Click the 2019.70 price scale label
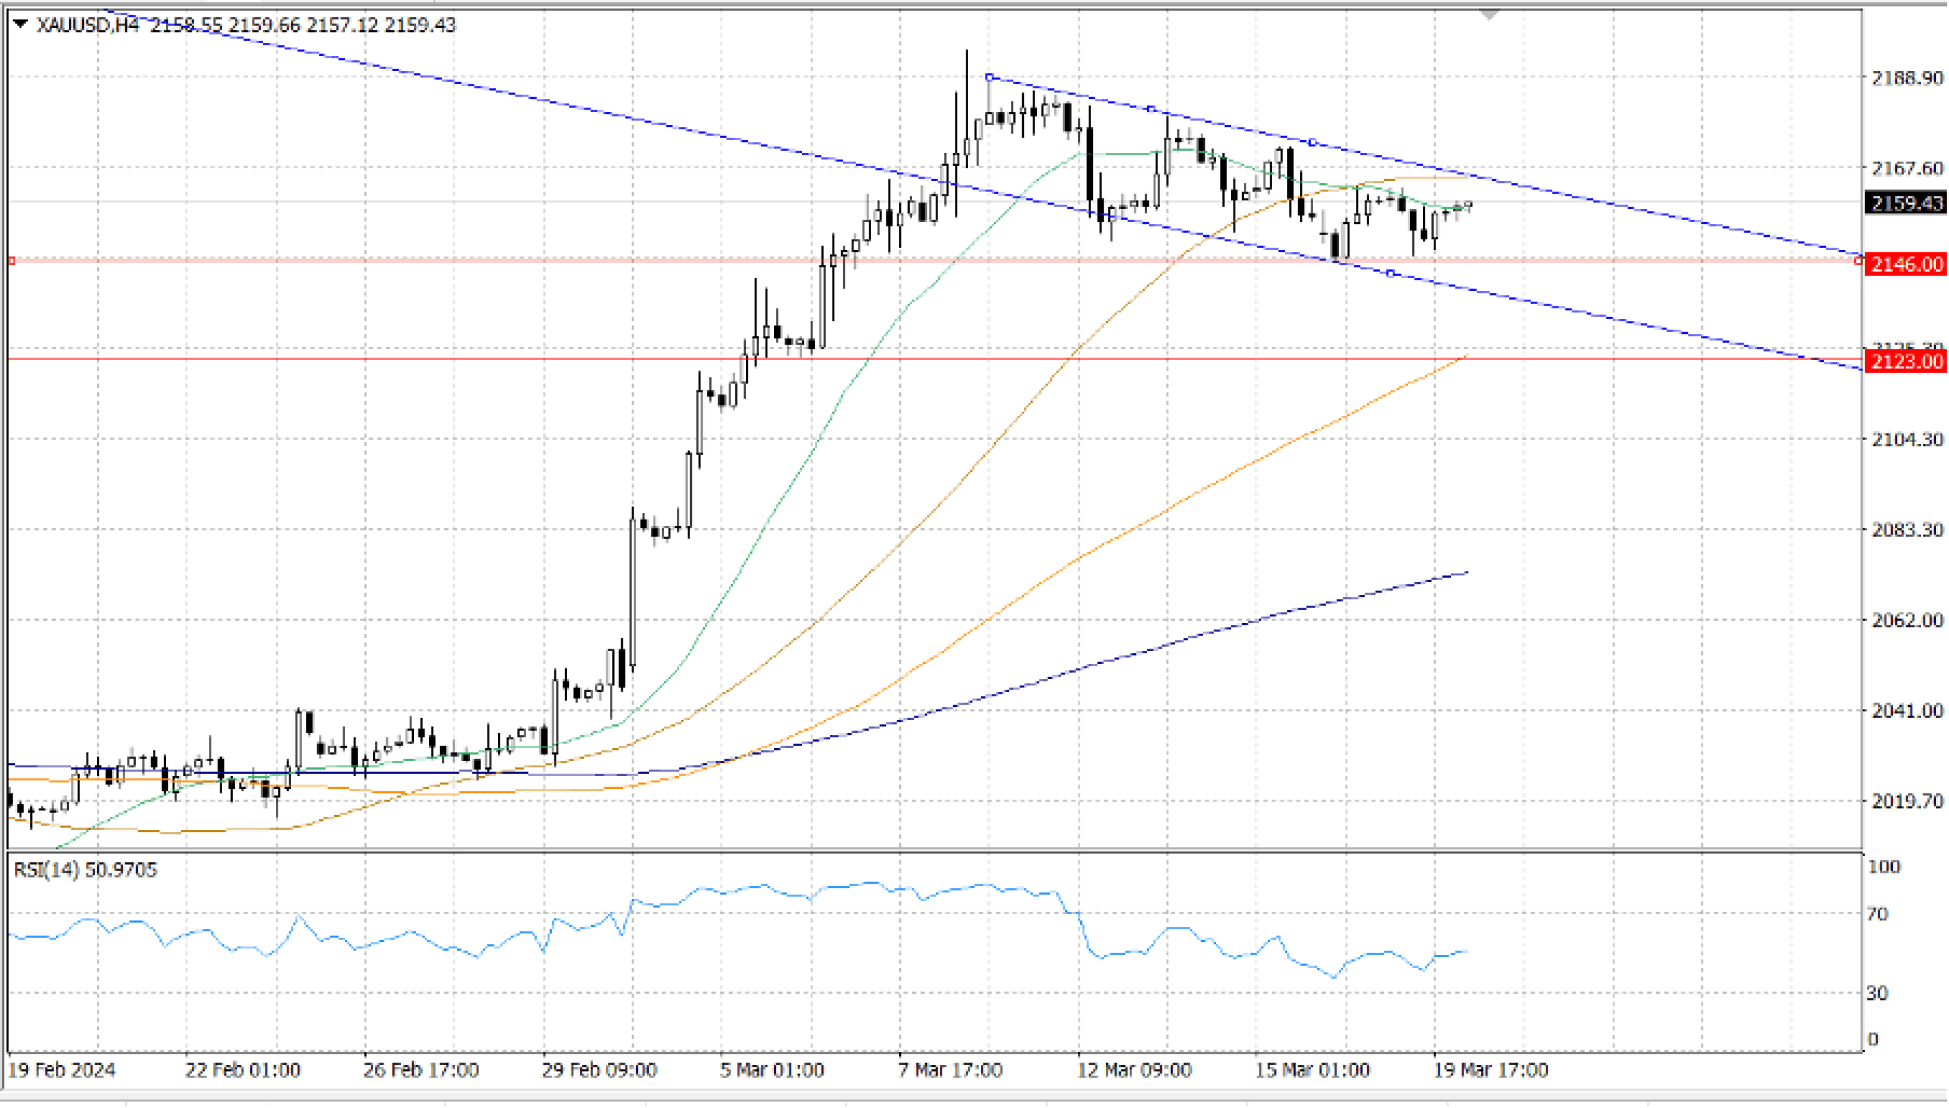 [1907, 801]
